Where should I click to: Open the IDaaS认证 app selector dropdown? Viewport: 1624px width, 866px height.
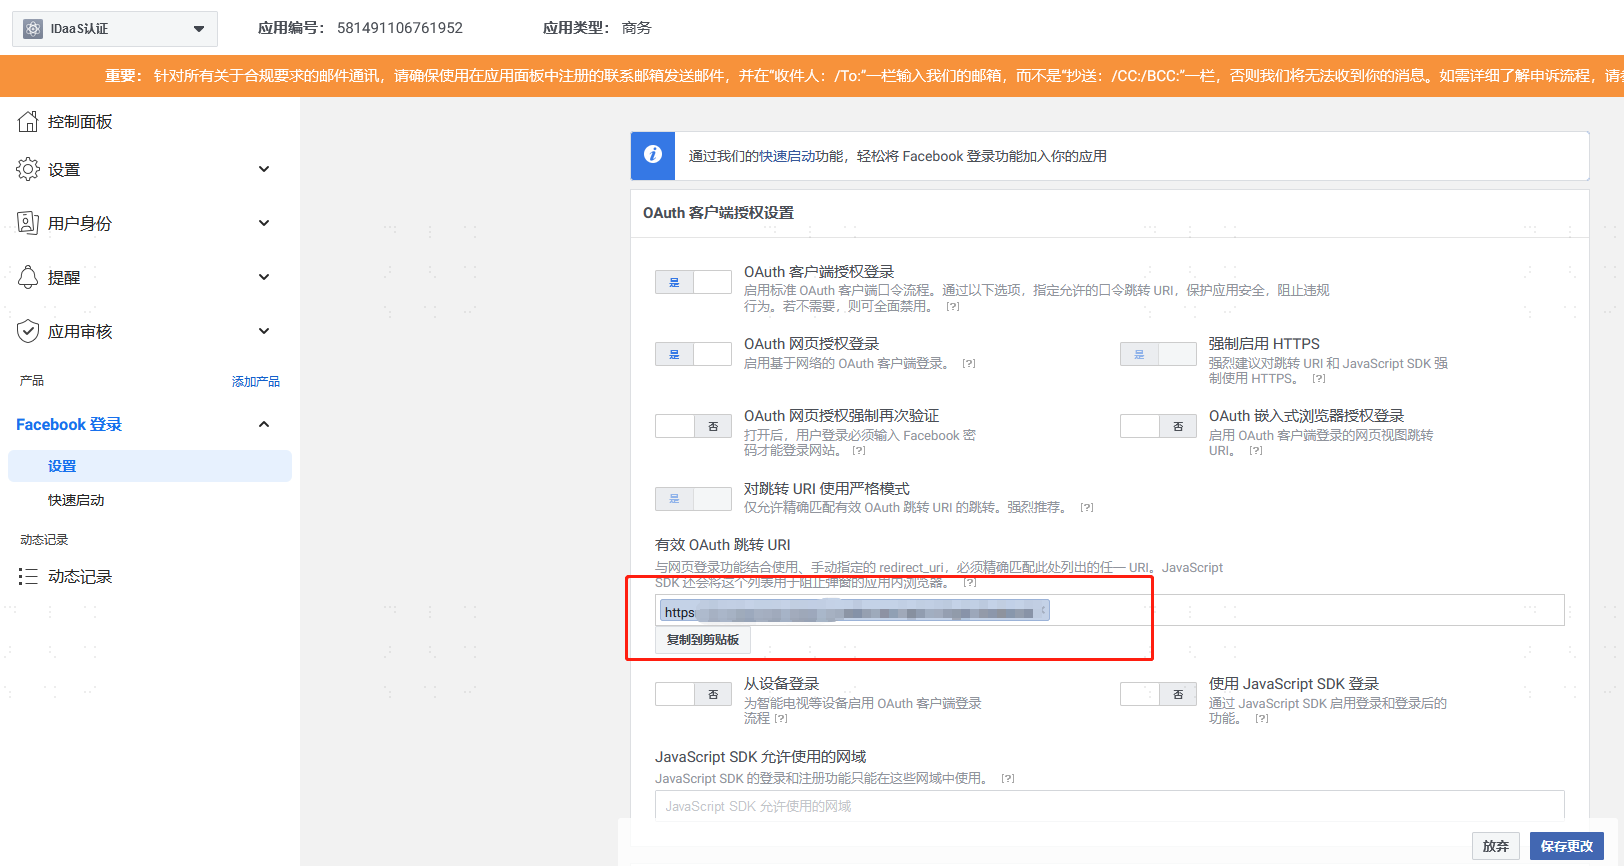[114, 29]
